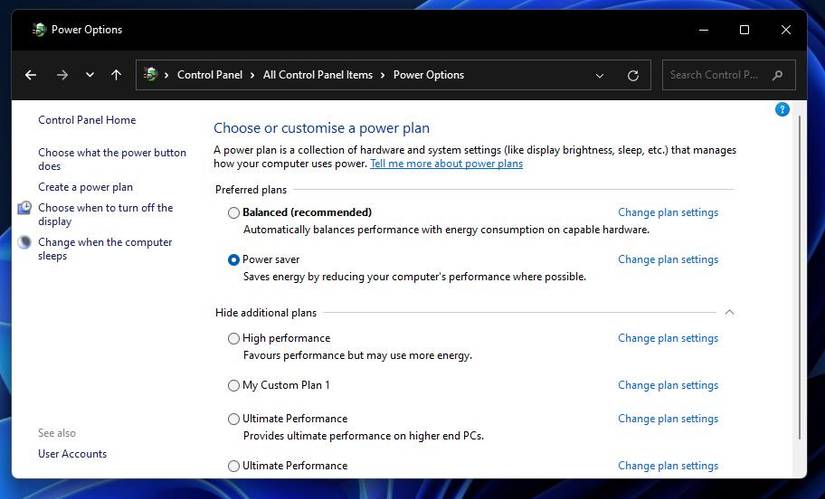Click the forward navigation arrow
Image resolution: width=825 pixels, height=499 pixels.
pyautogui.click(x=63, y=75)
